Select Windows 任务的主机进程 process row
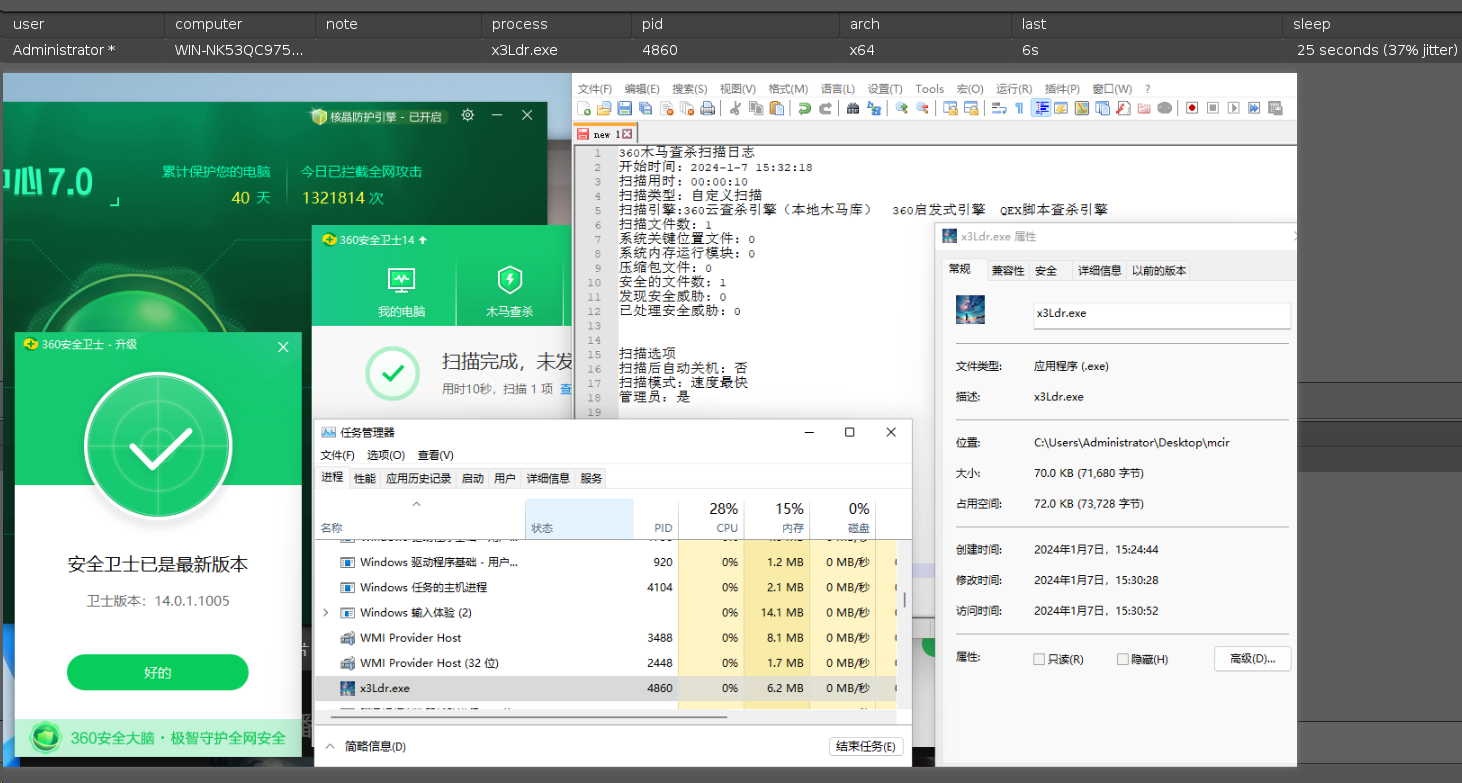Screen dimensions: 1462x783 [606, 587]
